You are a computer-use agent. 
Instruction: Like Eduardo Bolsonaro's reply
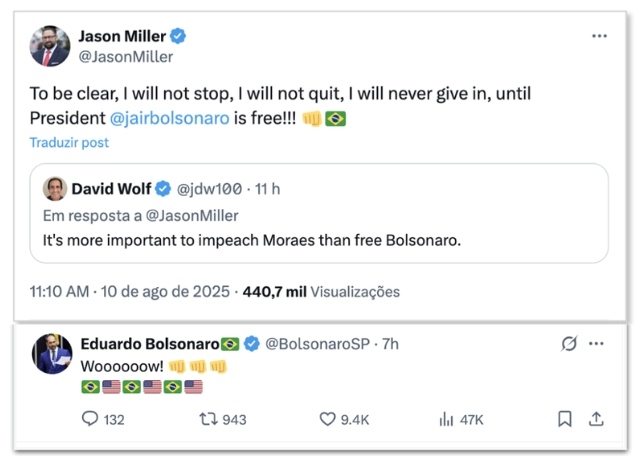click(327, 419)
